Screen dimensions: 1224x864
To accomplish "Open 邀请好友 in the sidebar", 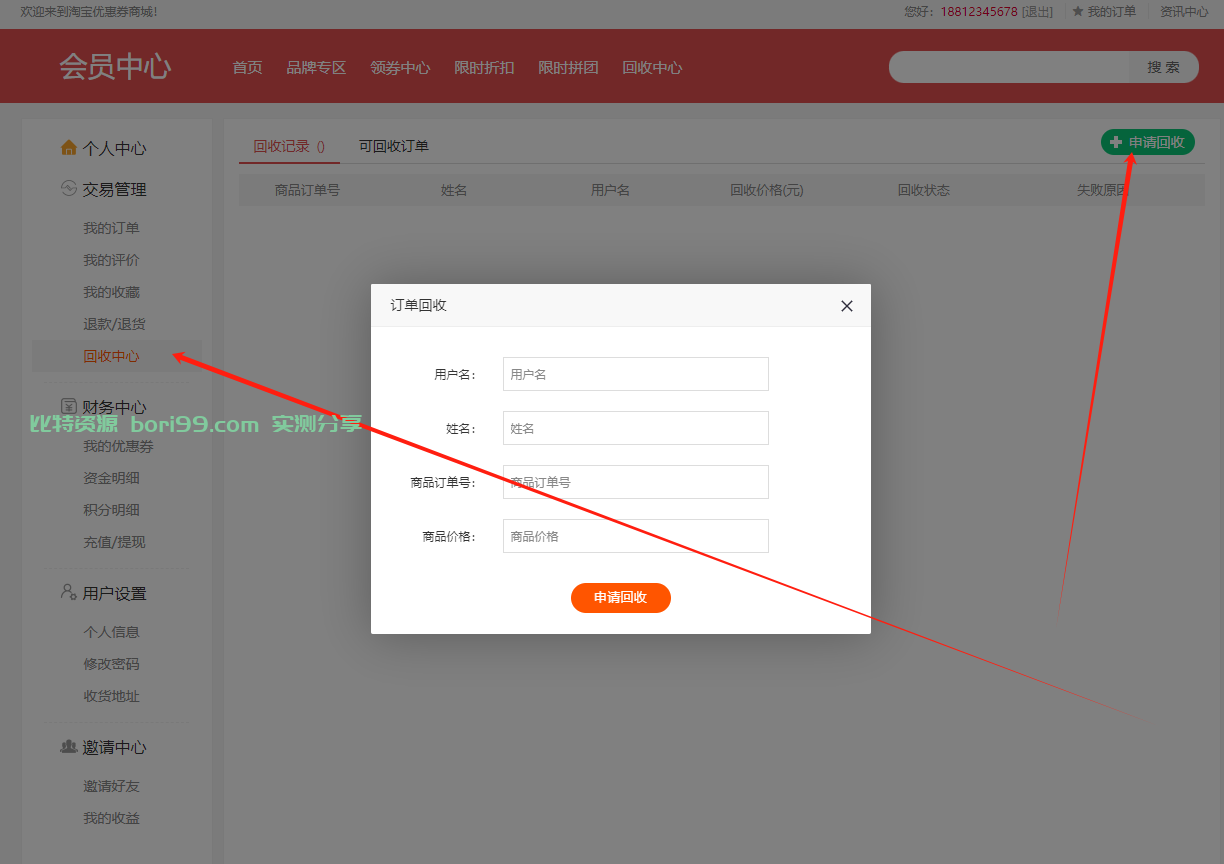I will point(111,786).
